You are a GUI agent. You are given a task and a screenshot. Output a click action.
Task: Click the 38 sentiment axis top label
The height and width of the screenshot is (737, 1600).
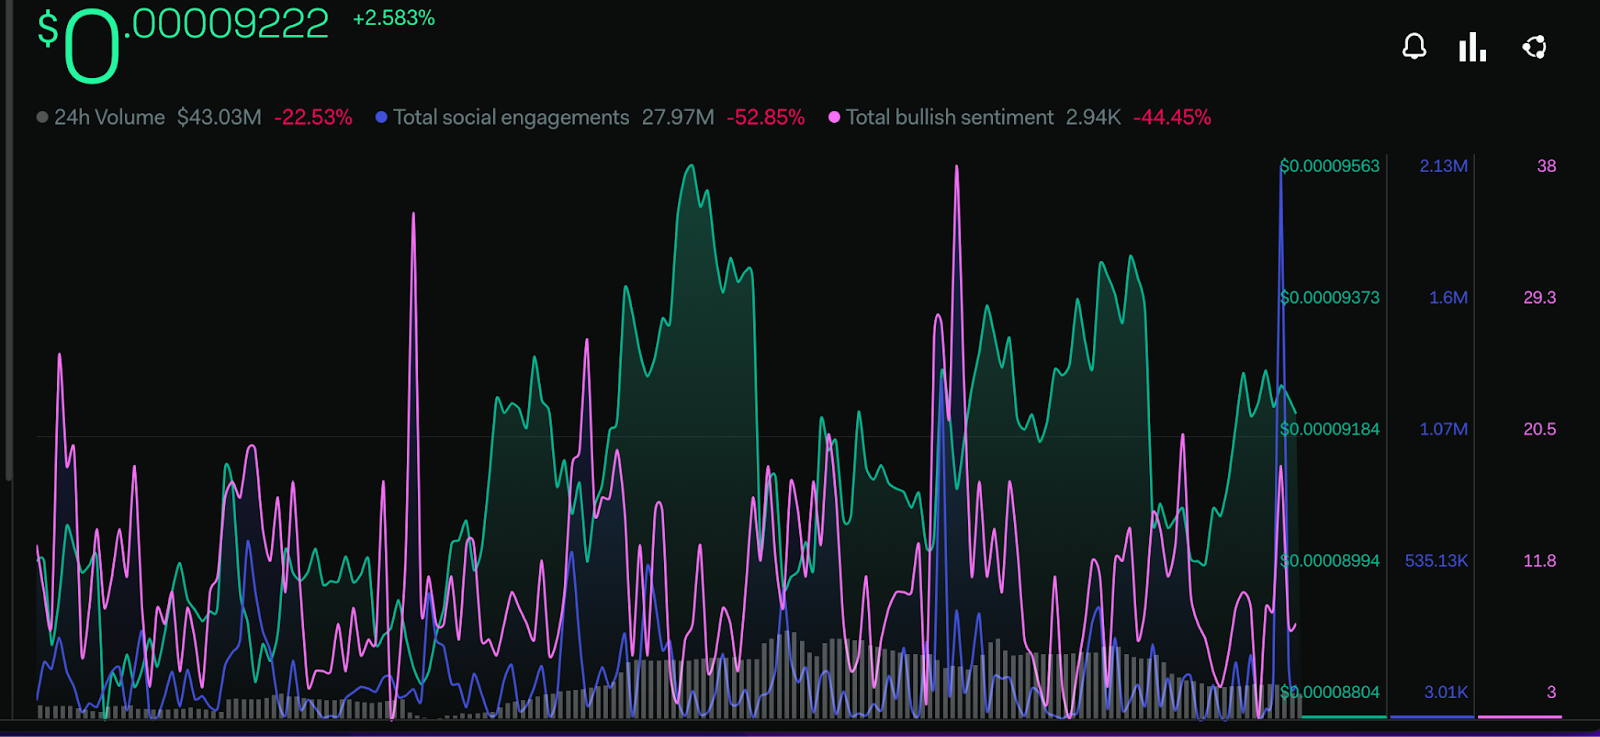tap(1546, 166)
